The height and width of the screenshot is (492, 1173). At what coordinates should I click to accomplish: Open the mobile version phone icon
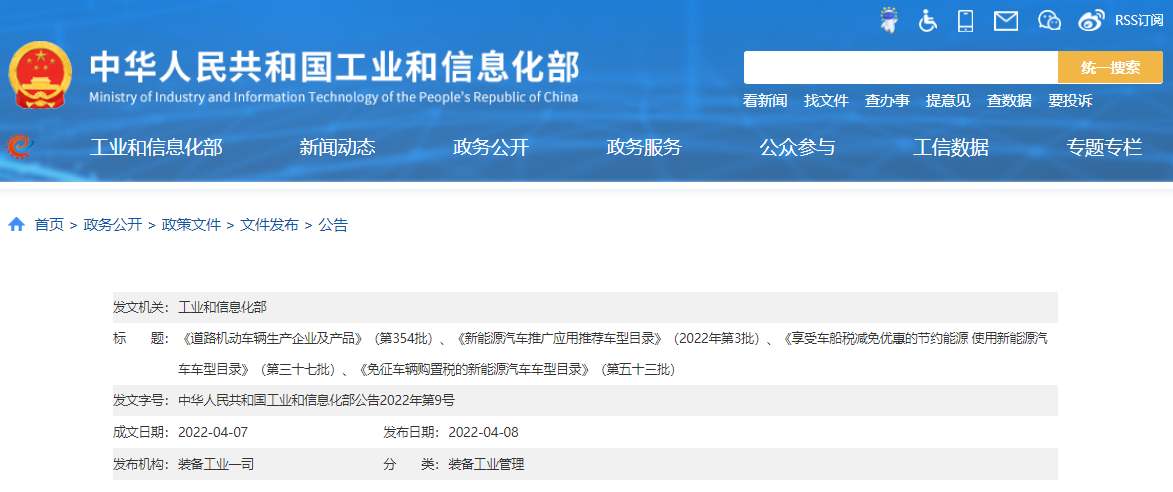(966, 20)
